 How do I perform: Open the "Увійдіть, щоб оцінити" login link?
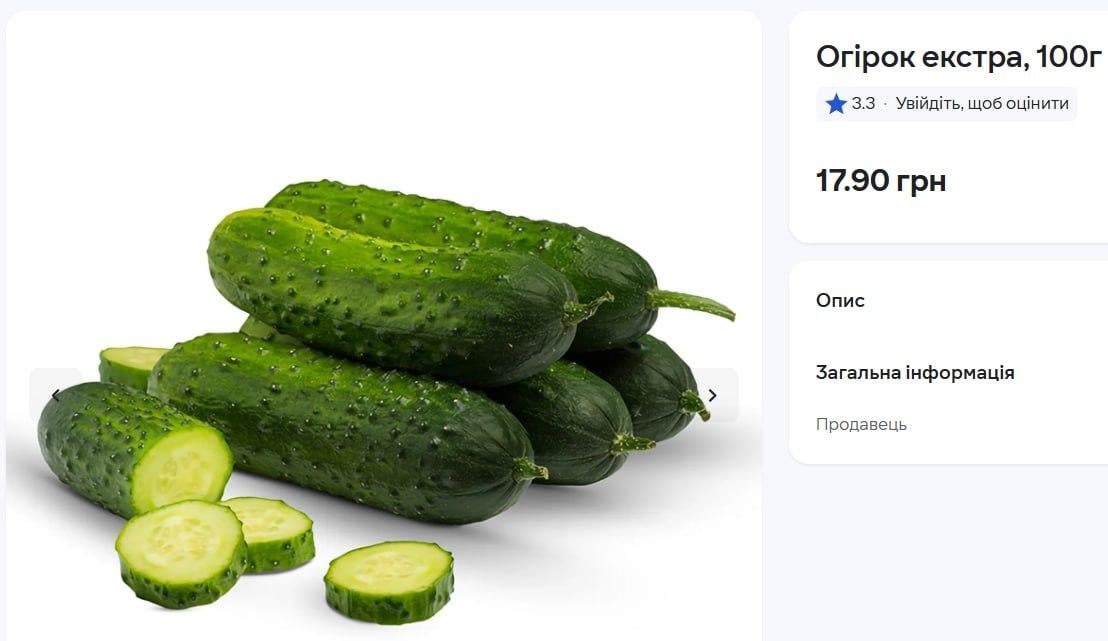(982, 104)
